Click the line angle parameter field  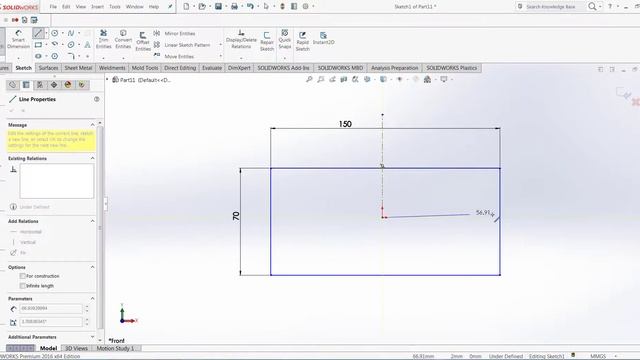tap(51, 322)
